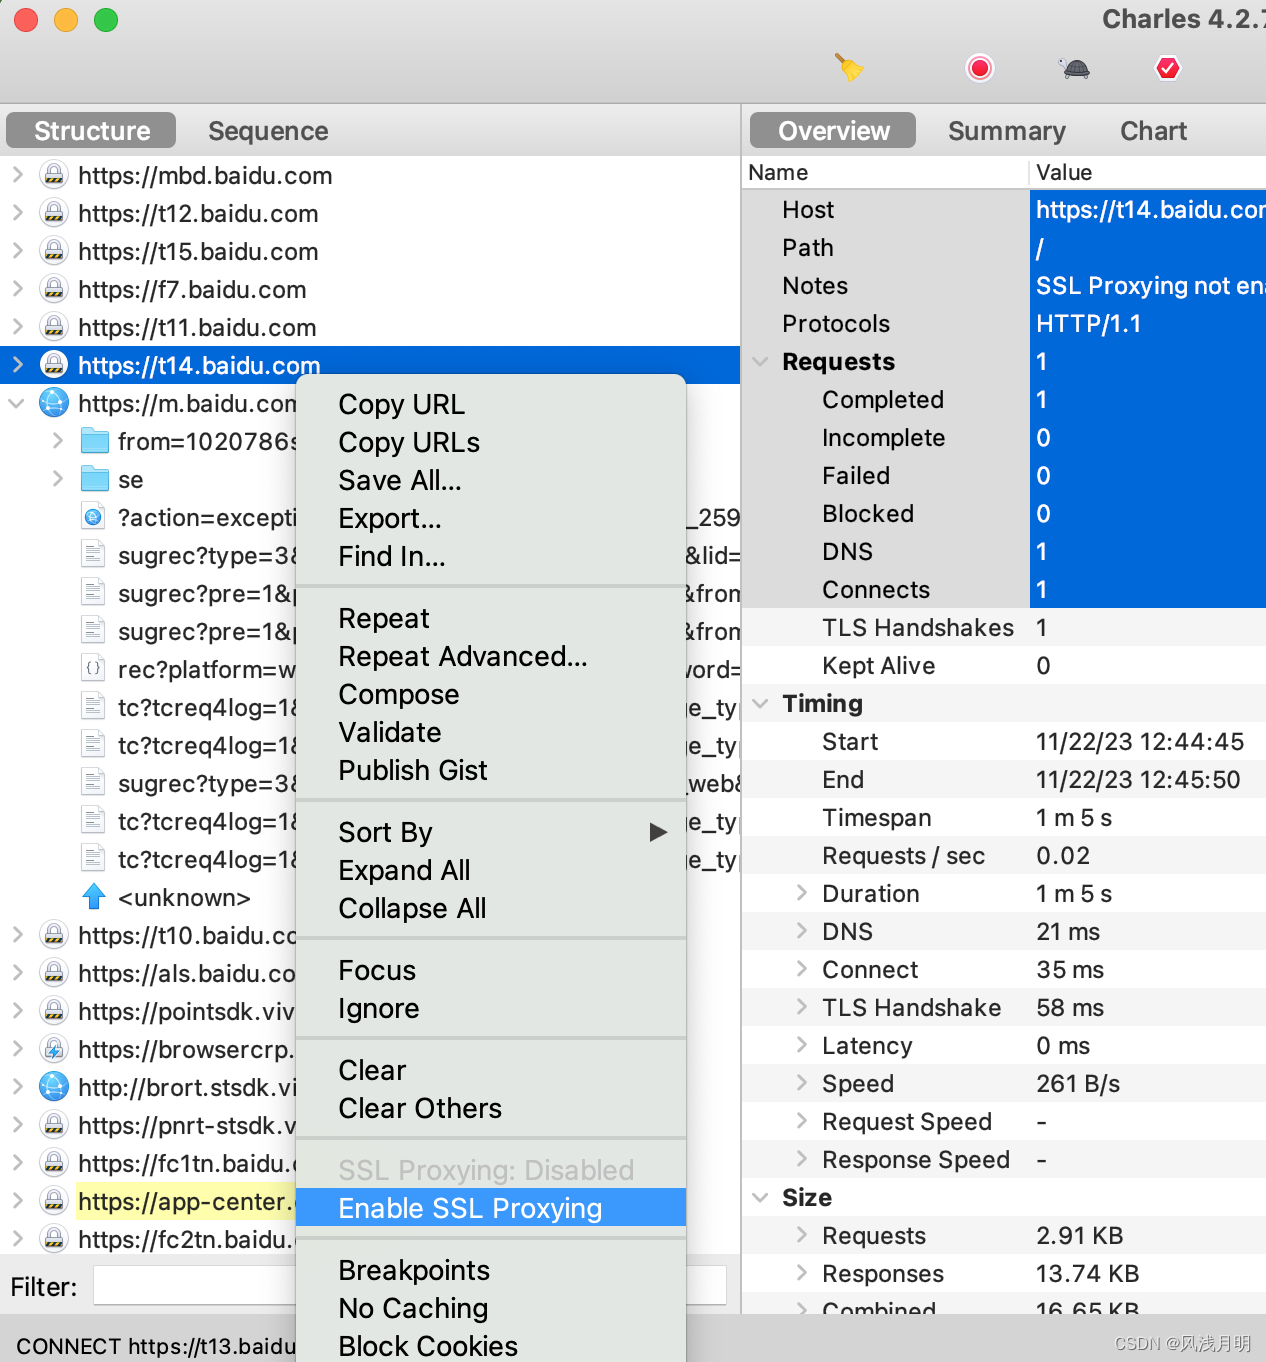Screen dimensions: 1266x1362
Task: Click the globe icon beside m.baidu.com
Action: [x=54, y=403]
